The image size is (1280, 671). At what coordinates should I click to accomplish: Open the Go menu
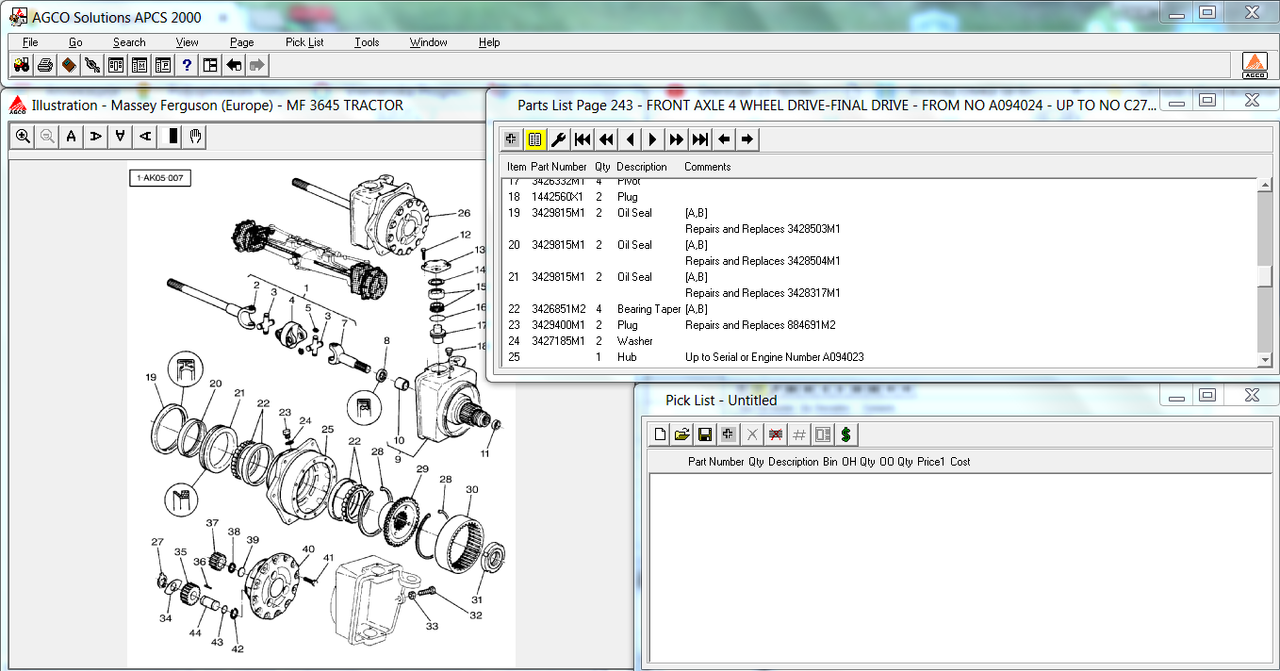[x=76, y=42]
